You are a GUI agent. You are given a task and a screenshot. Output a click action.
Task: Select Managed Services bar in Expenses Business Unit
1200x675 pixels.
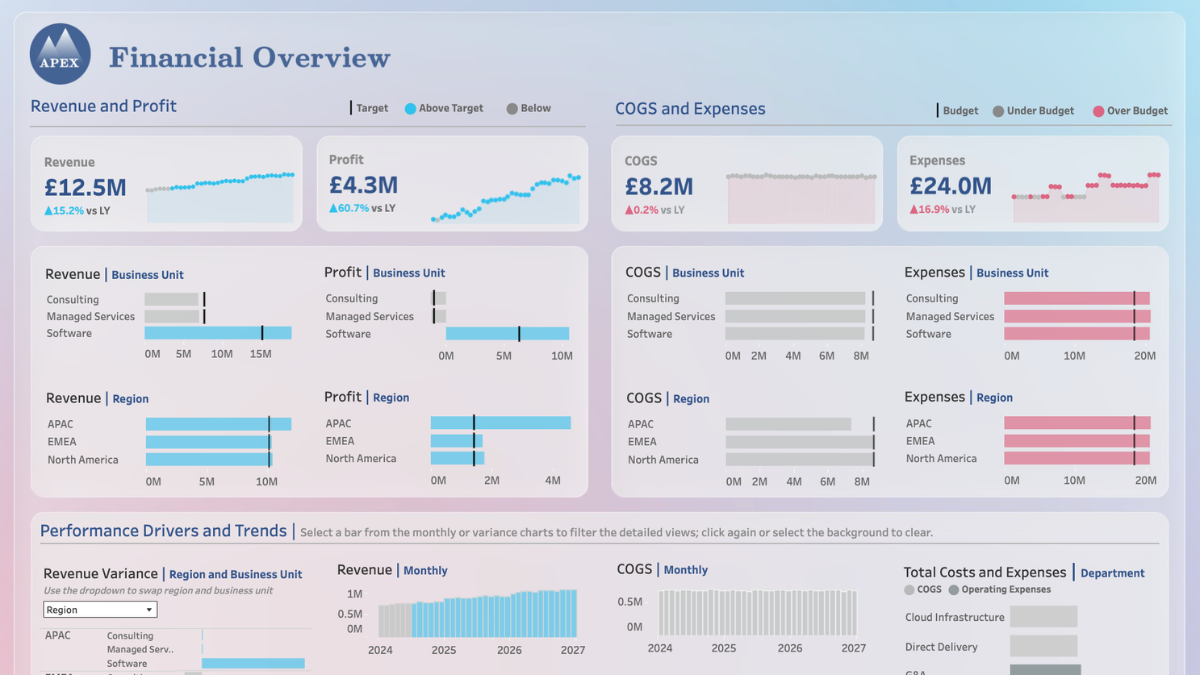[1077, 316]
